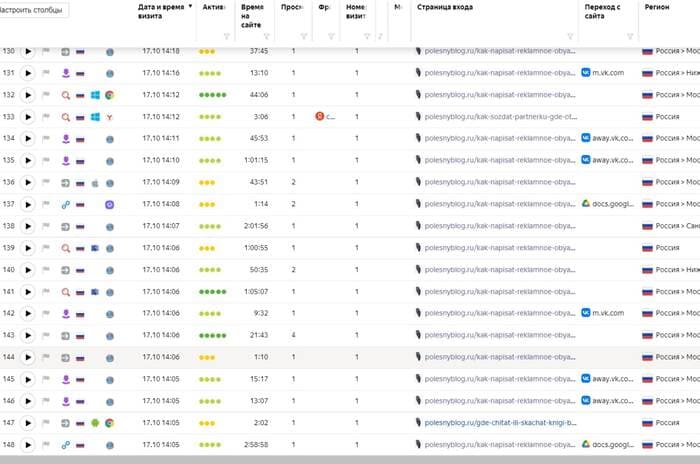Click the Google Docs icon in row 137

[x=586, y=204]
